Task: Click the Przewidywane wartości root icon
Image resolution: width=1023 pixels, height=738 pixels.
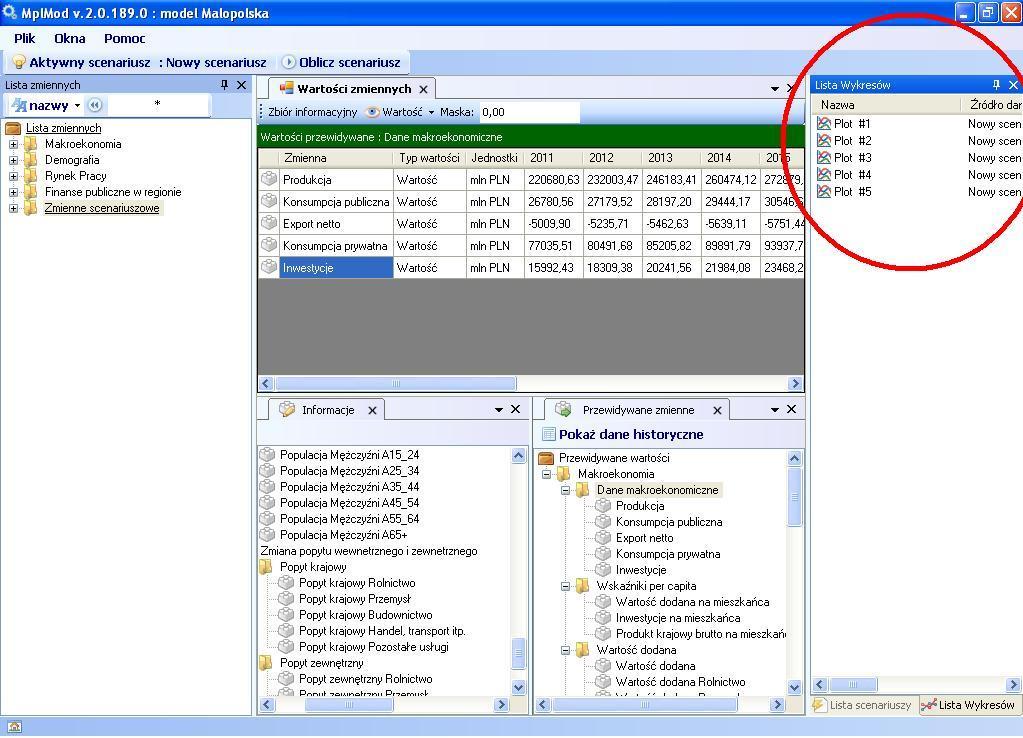Action: (546, 458)
